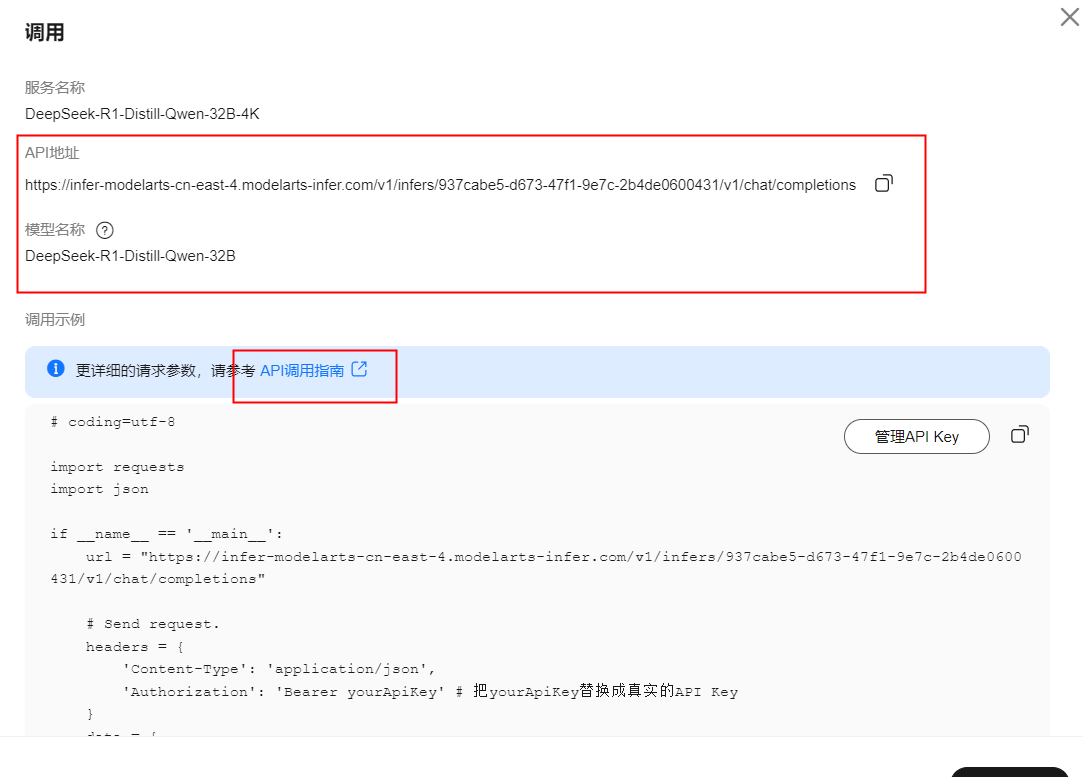Click the 'Content-Type' header line
The image size is (1083, 777).
click(279, 669)
